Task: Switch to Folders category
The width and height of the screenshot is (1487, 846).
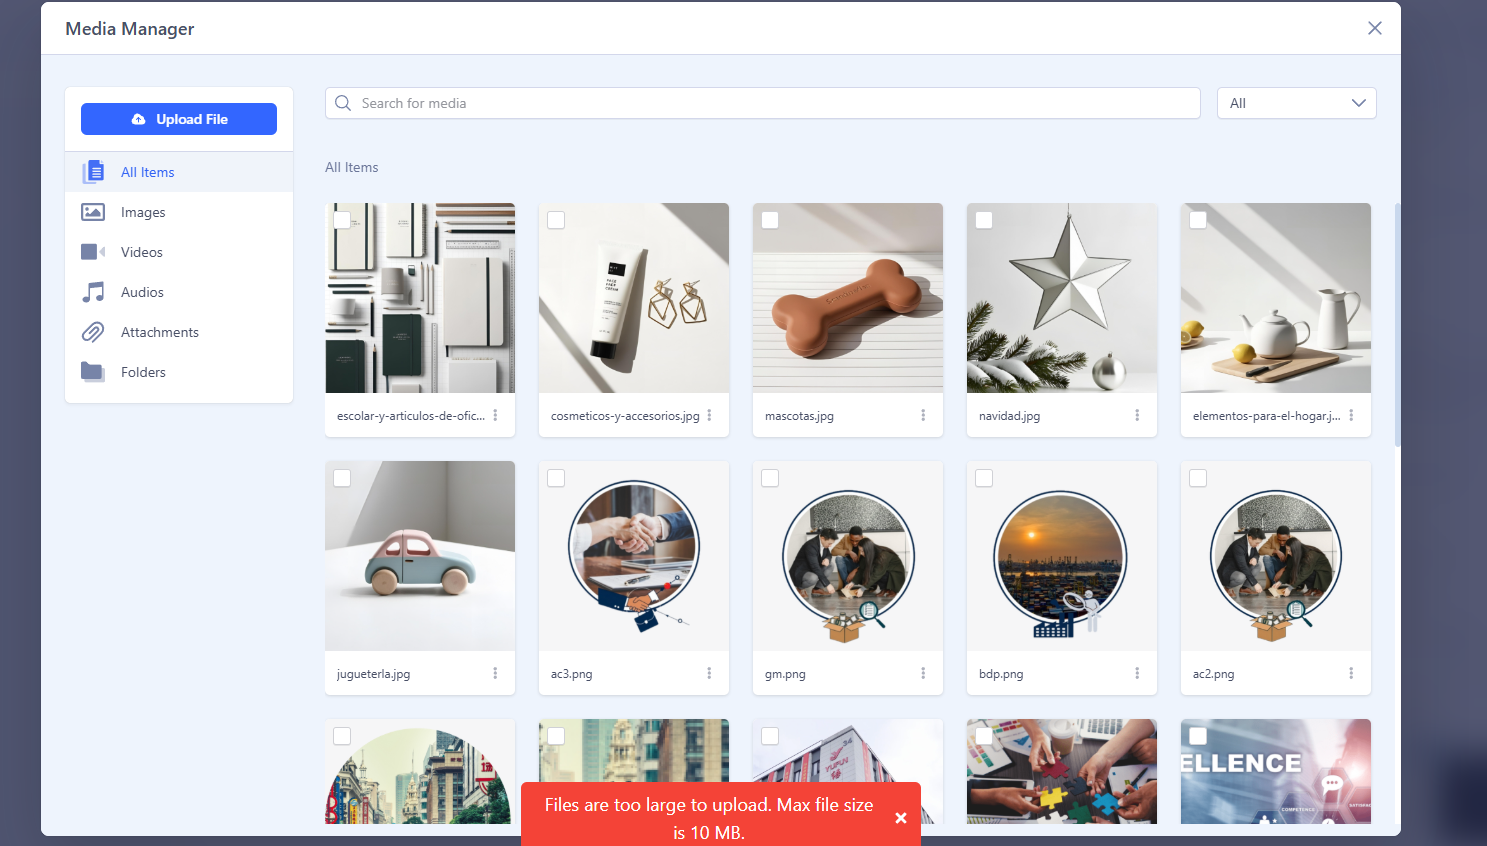Action: 179,372
